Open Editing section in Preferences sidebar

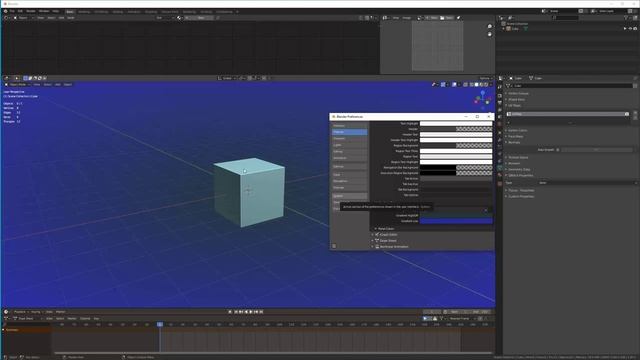[x=349, y=151]
